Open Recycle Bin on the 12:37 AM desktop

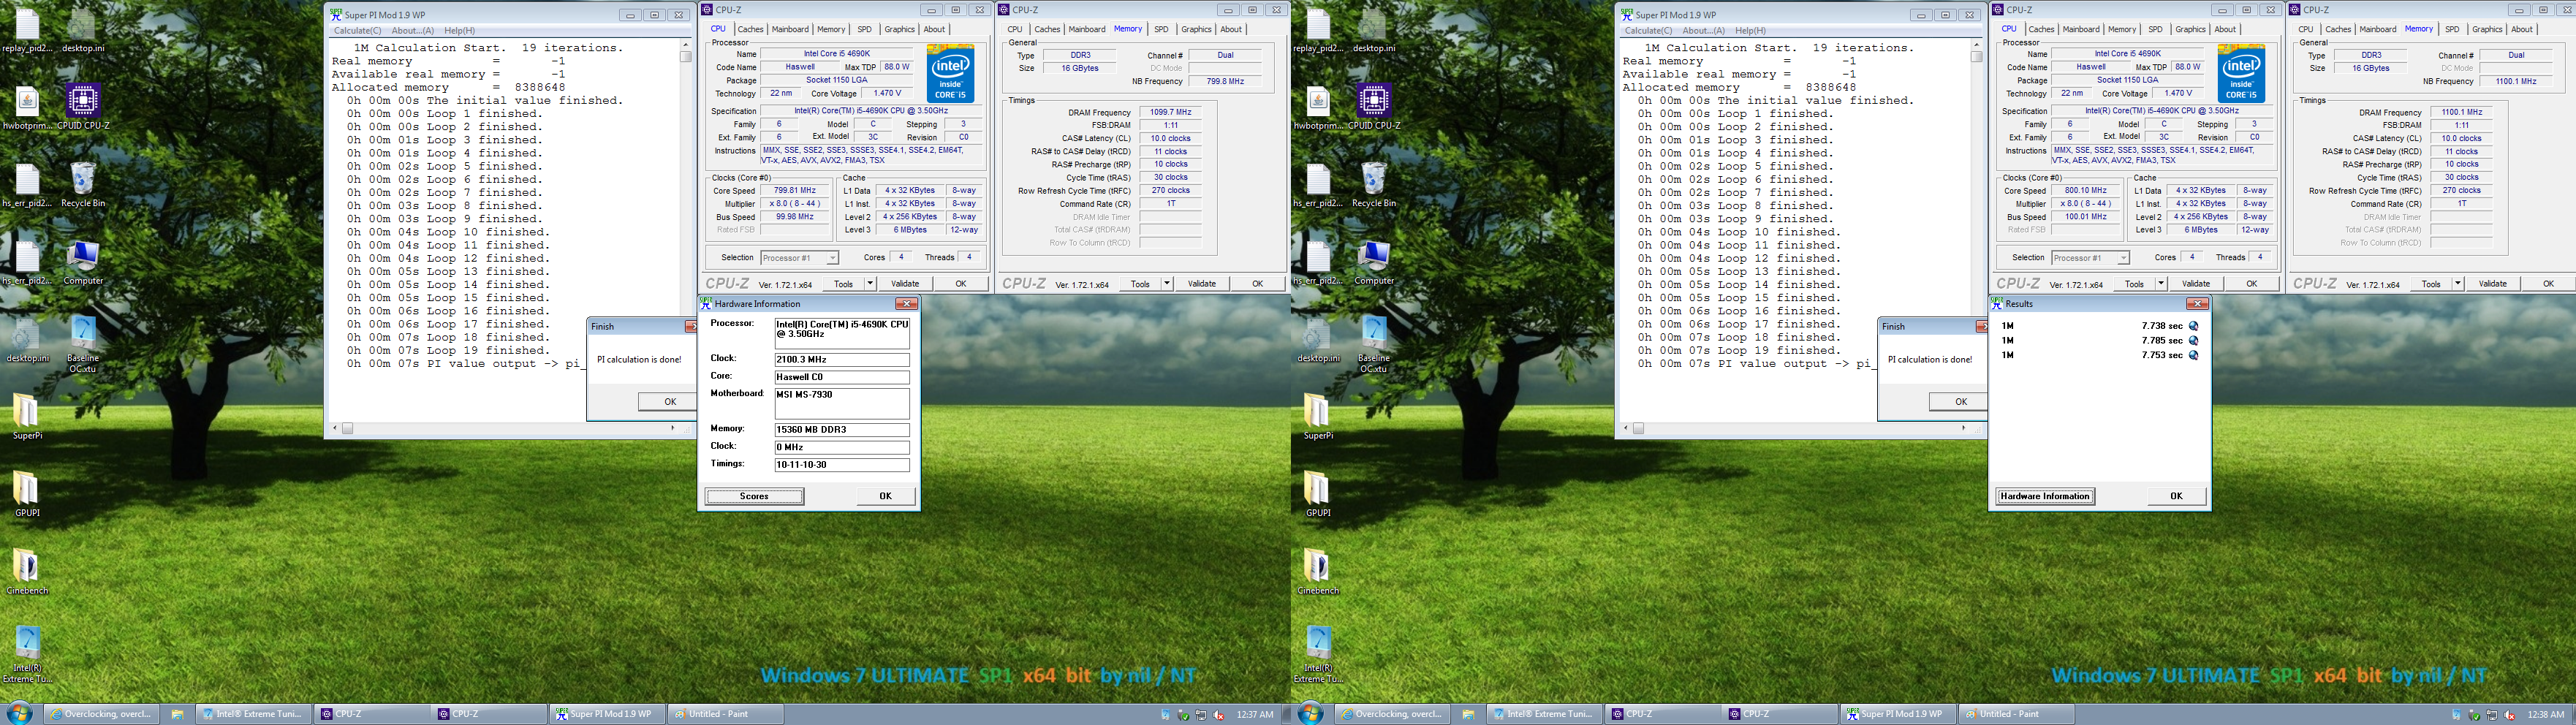tap(83, 185)
